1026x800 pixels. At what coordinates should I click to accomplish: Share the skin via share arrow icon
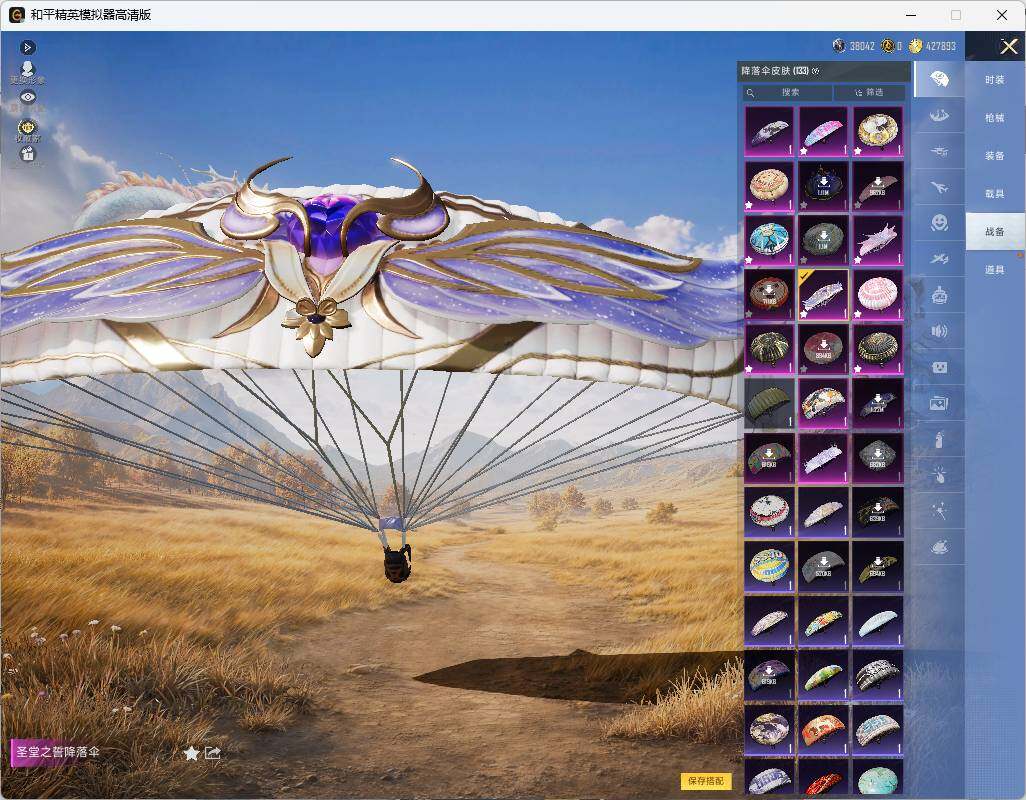213,753
